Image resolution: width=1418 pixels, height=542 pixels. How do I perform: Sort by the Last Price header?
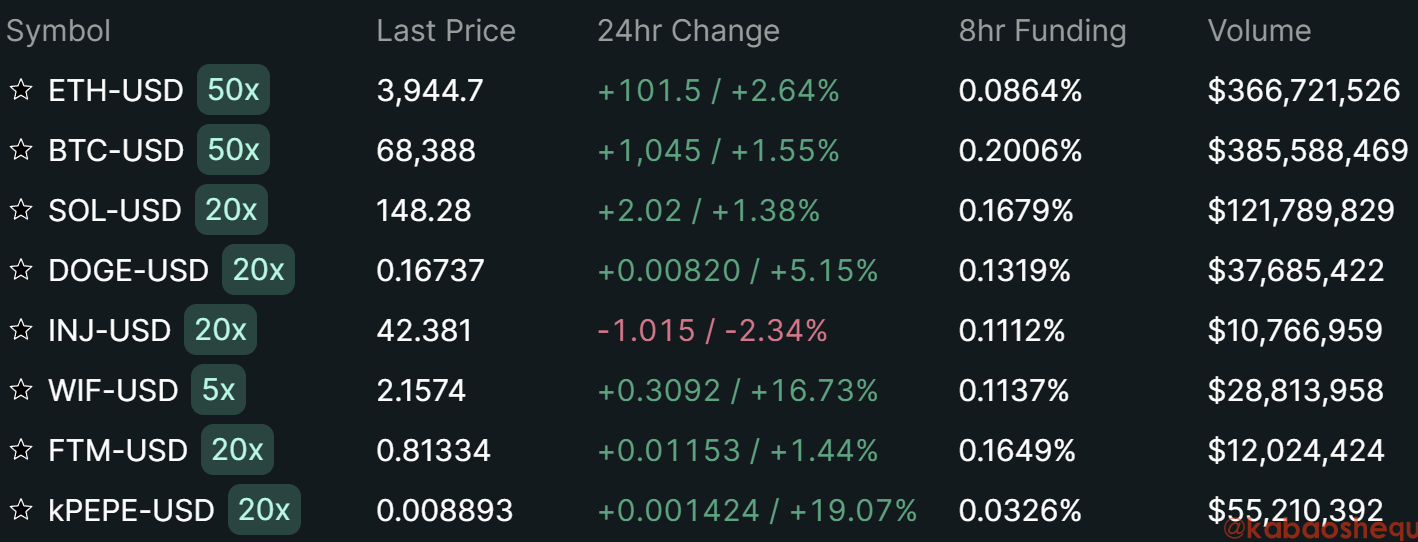pos(445,31)
